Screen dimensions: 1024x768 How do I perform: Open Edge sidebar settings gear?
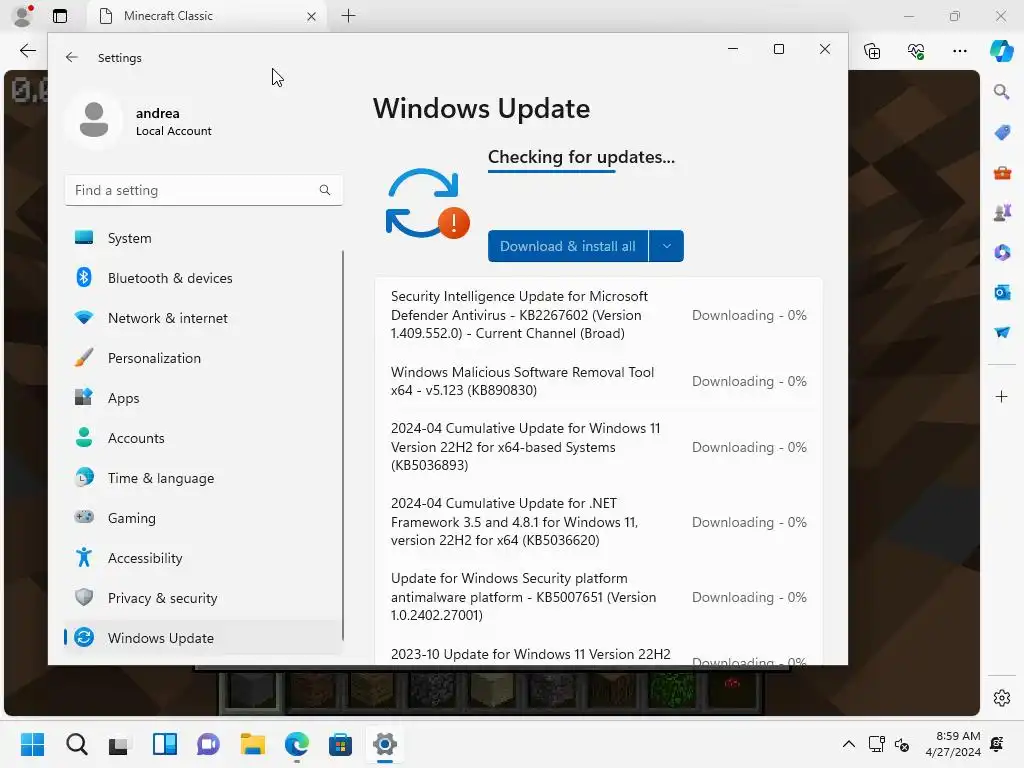coord(1002,698)
